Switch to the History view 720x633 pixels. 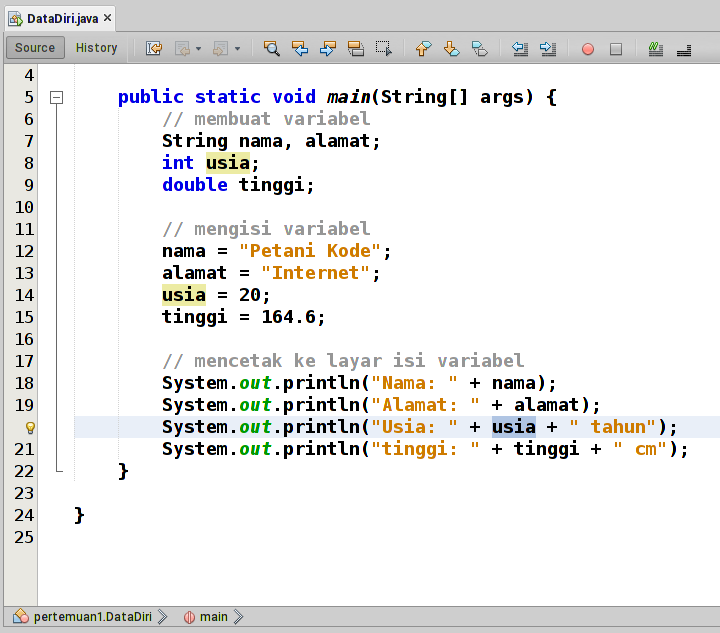(96, 48)
